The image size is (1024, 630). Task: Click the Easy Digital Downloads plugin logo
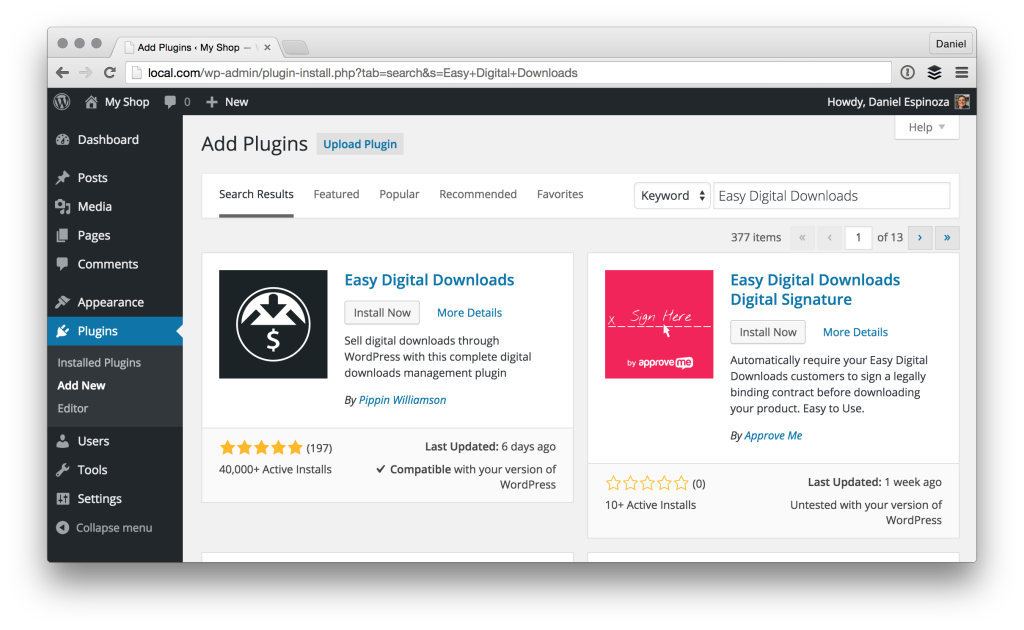point(273,324)
